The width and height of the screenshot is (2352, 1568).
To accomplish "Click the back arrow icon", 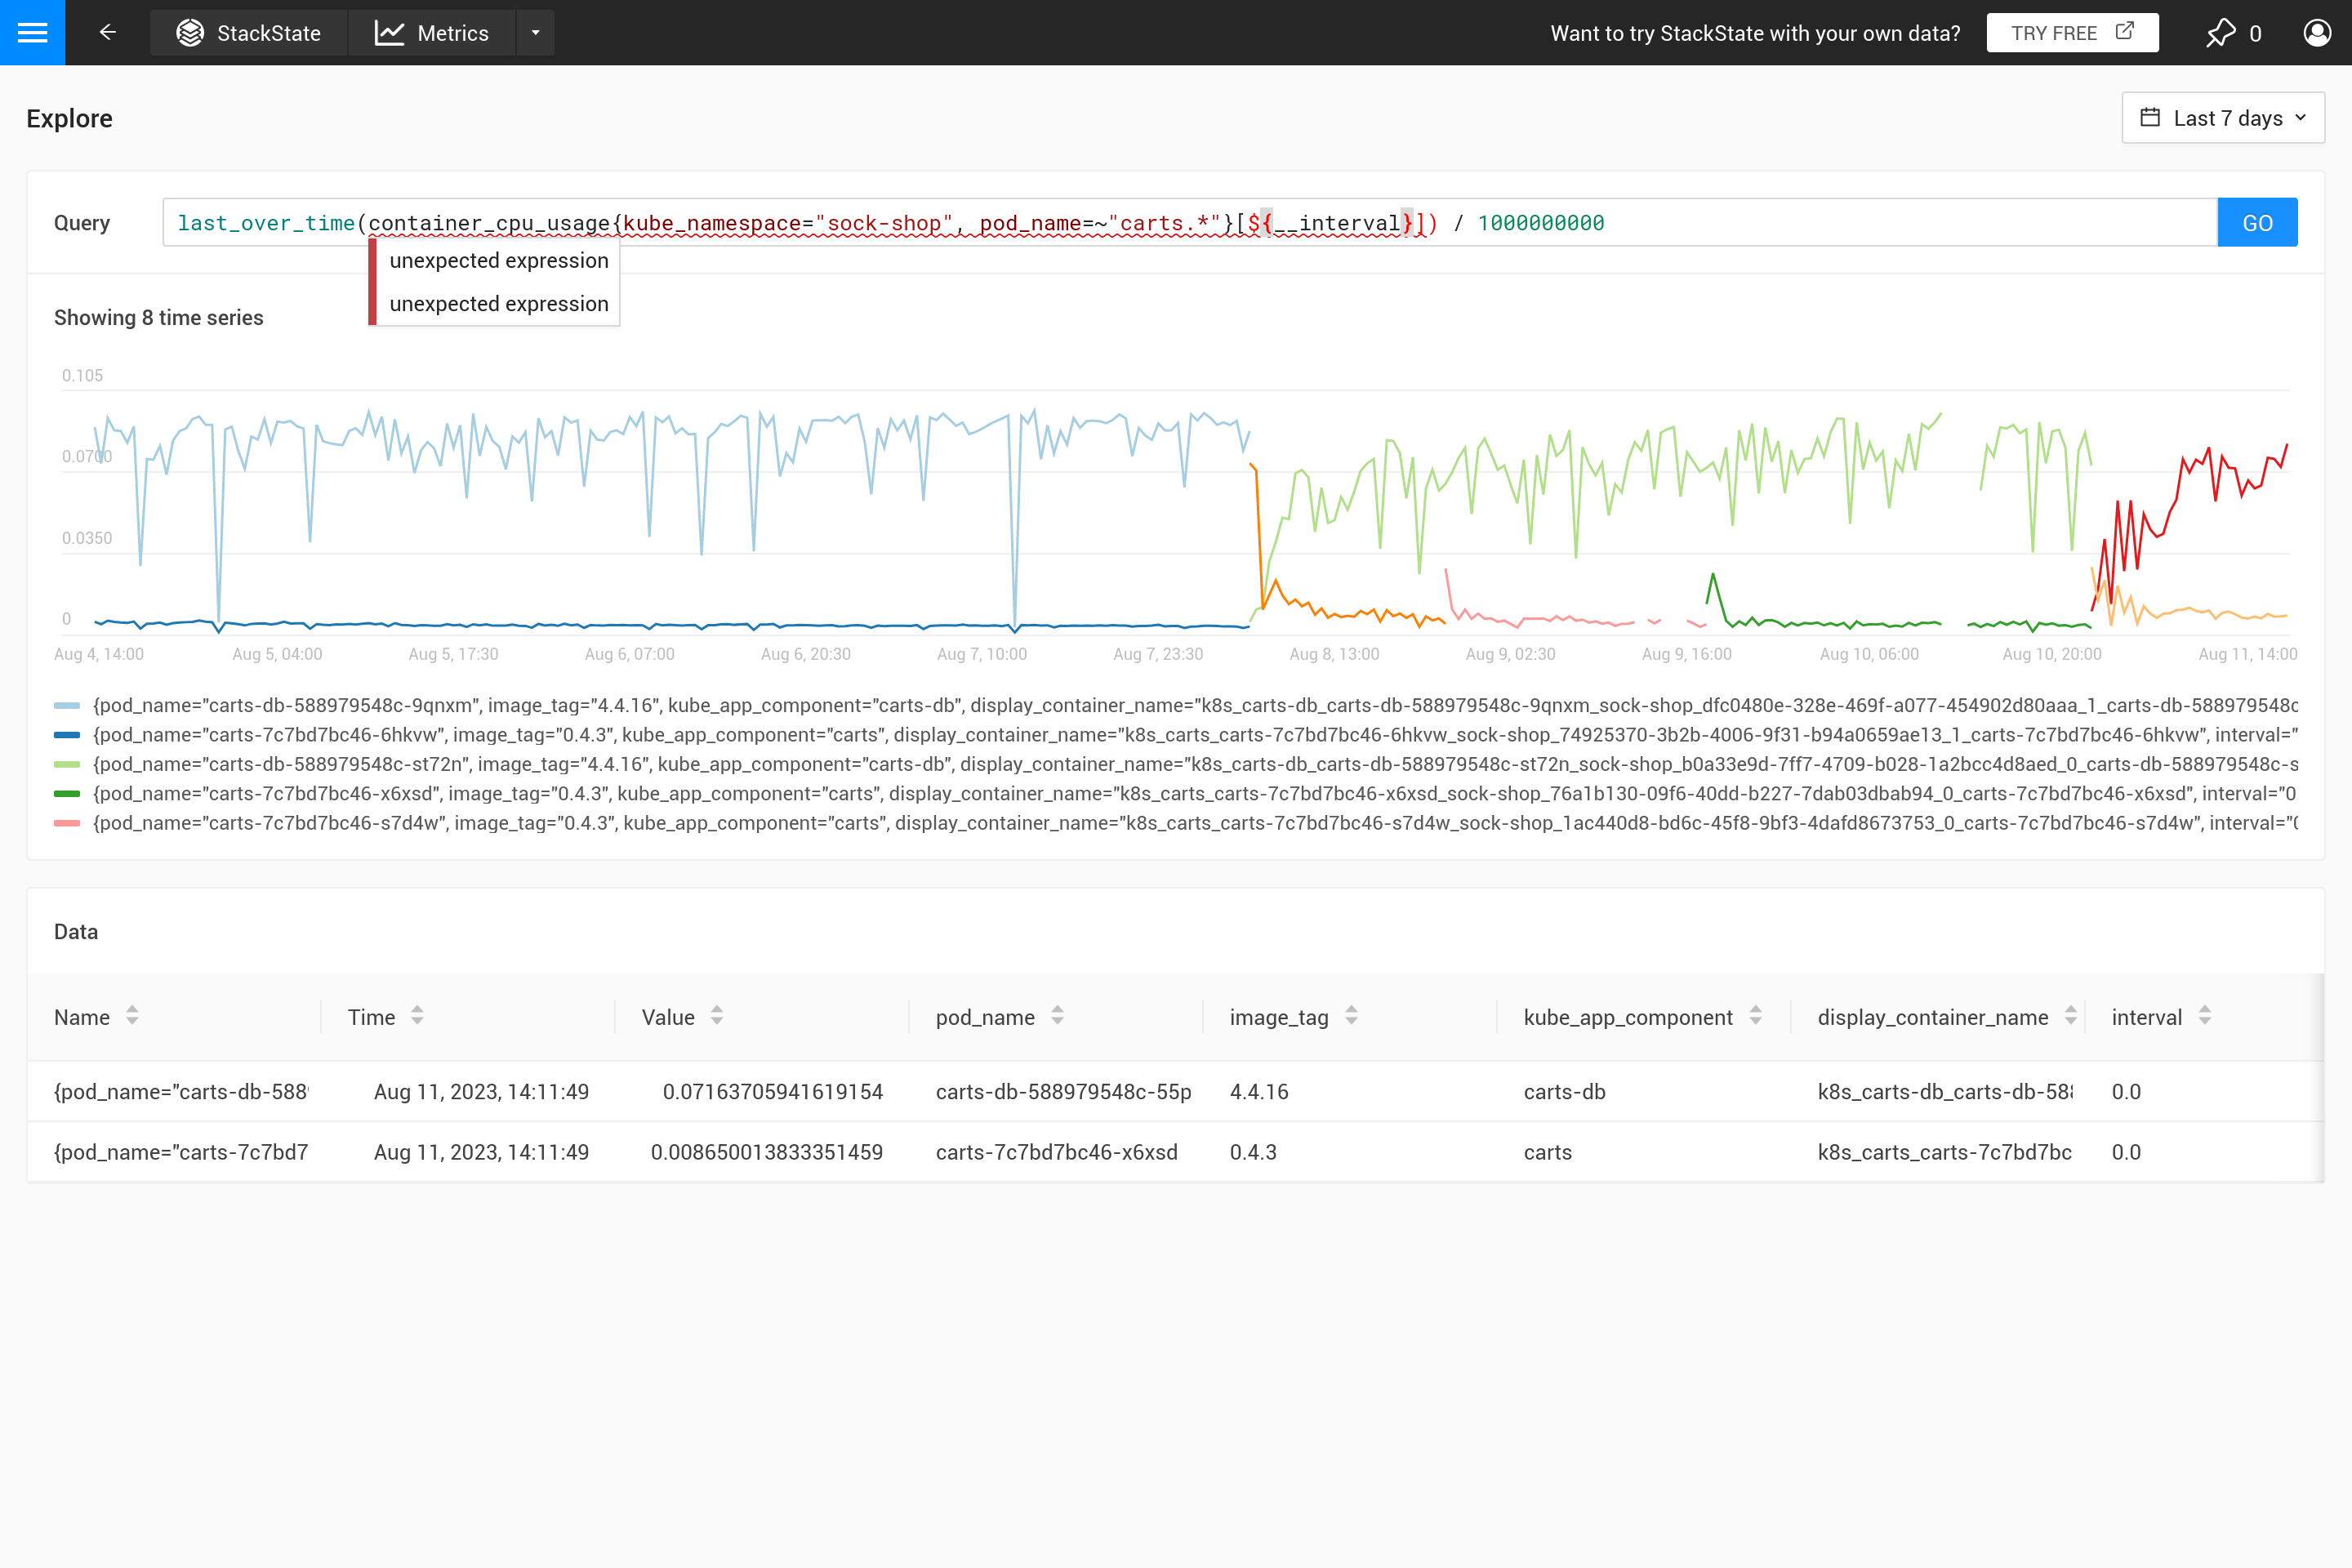I will [108, 32].
